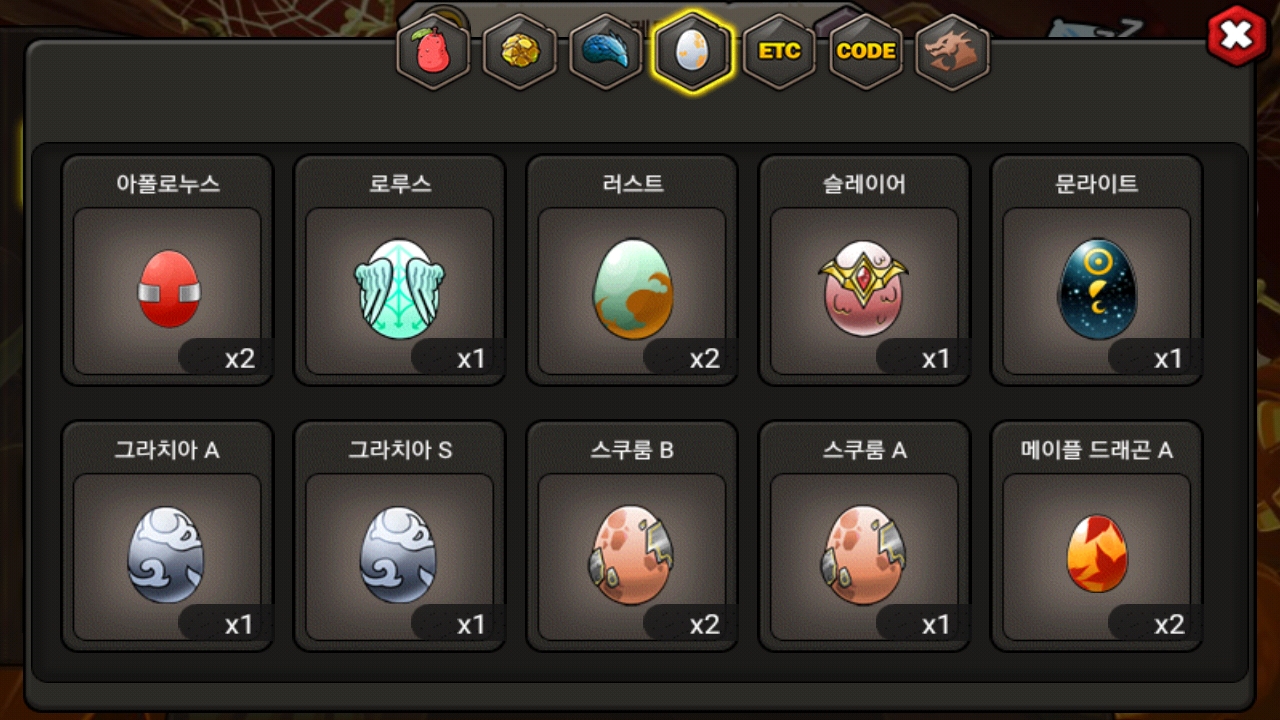The width and height of the screenshot is (1280, 720).
Task: Select the highlighted egg tab
Action: coord(692,51)
